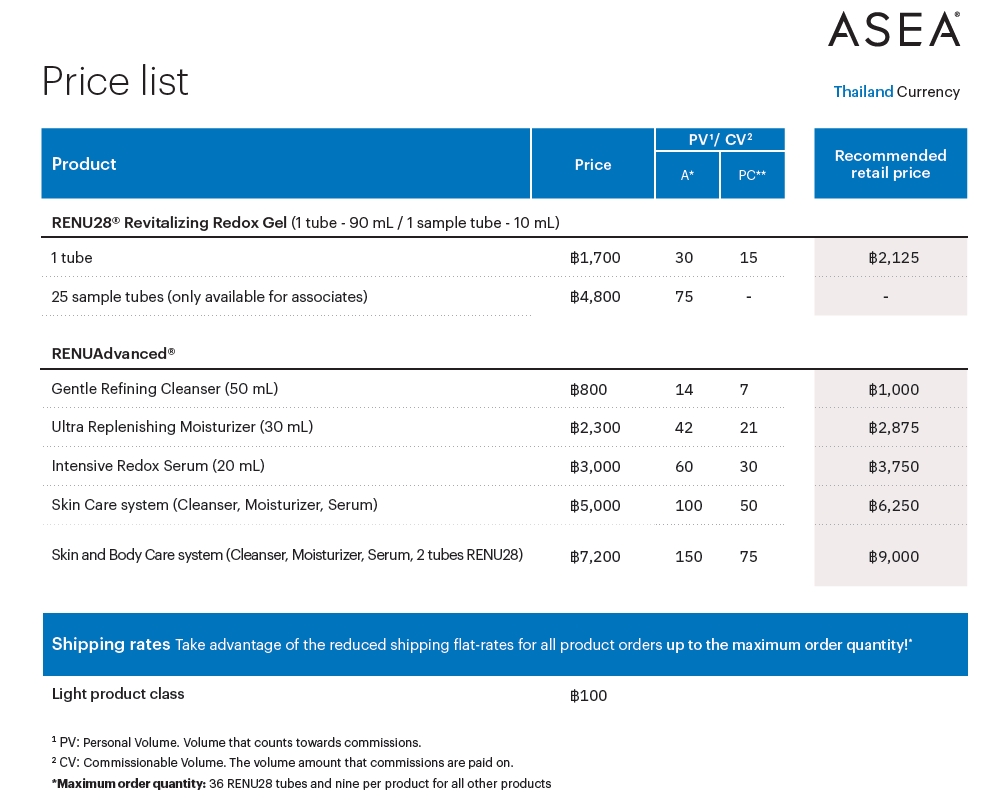Click the 'PV¹/ CV²' header cell

point(720,140)
